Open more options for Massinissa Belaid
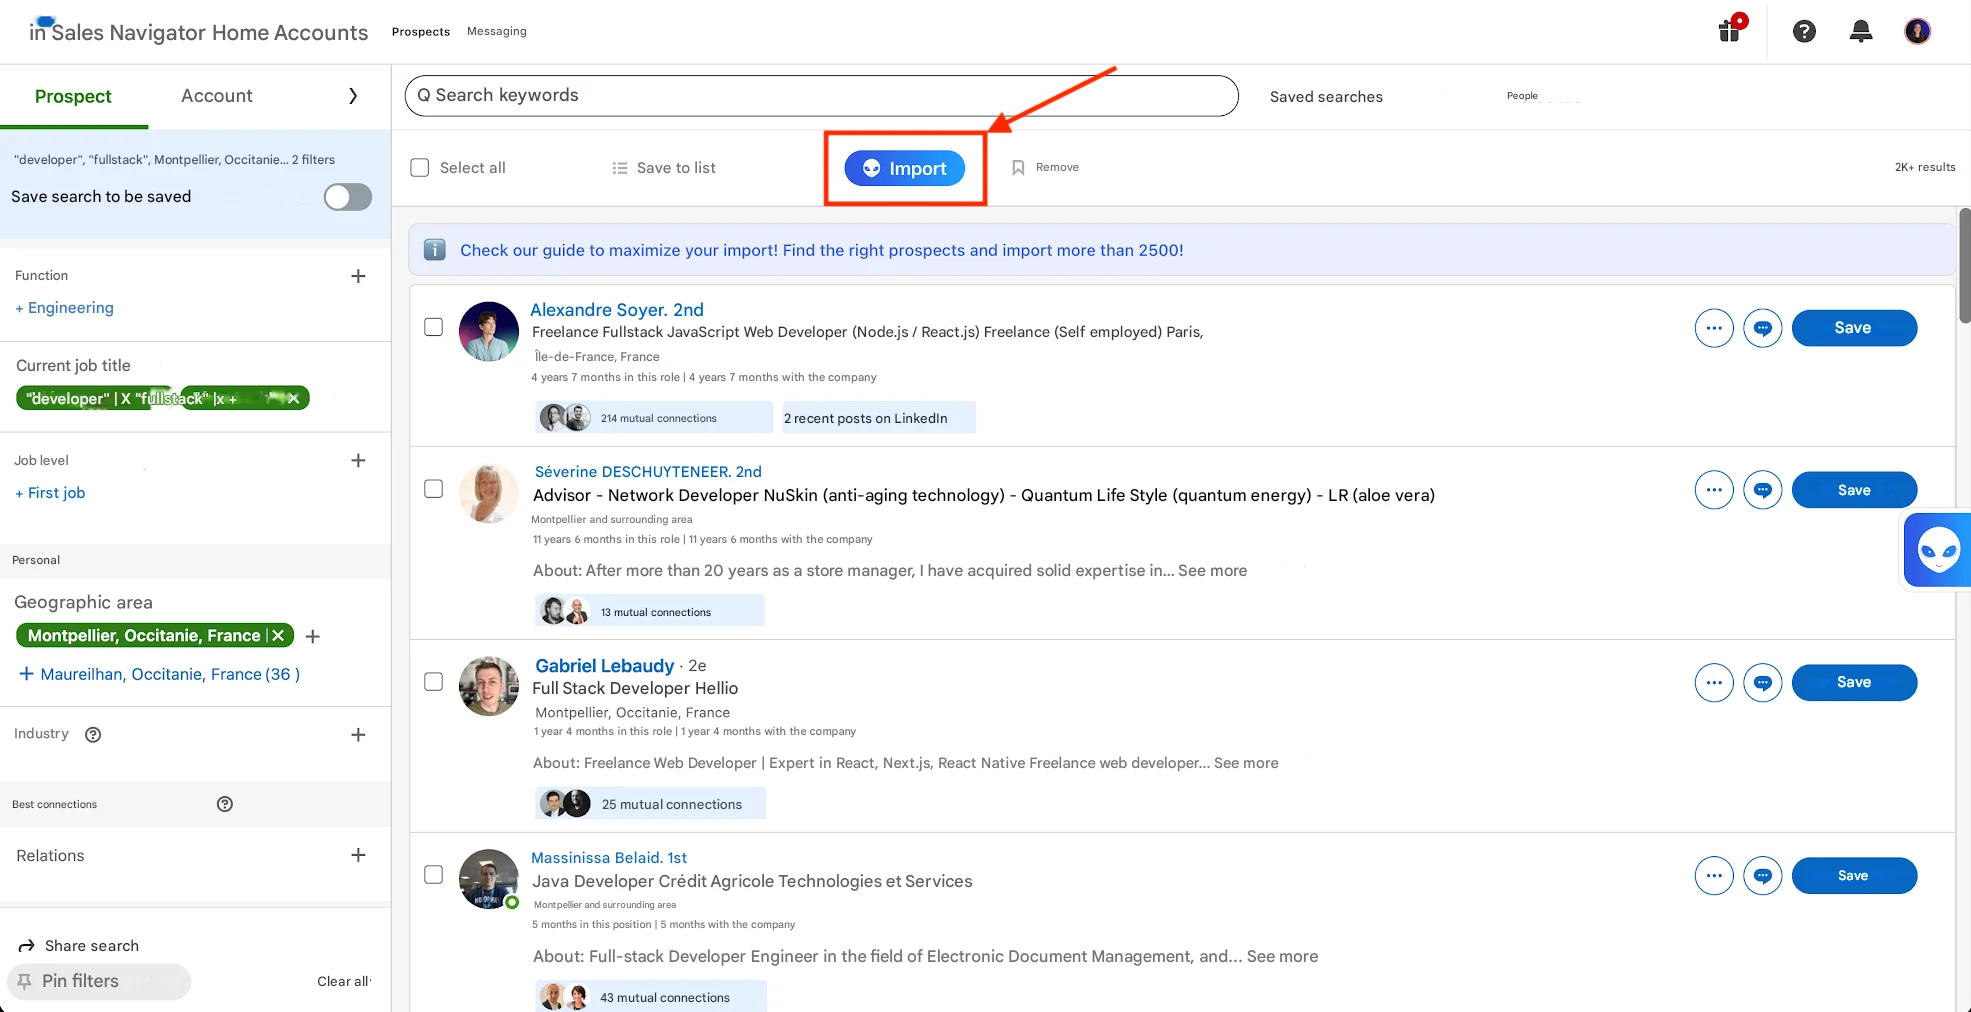The height and width of the screenshot is (1012, 1971). tap(1714, 876)
